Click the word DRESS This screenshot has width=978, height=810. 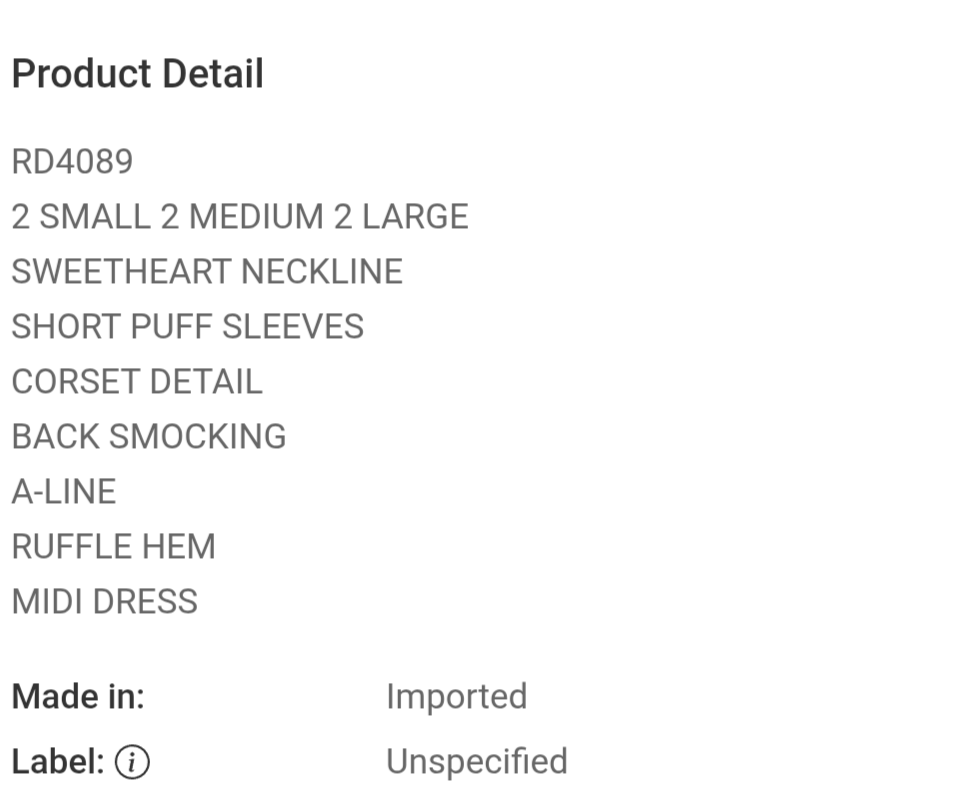[x=145, y=602]
